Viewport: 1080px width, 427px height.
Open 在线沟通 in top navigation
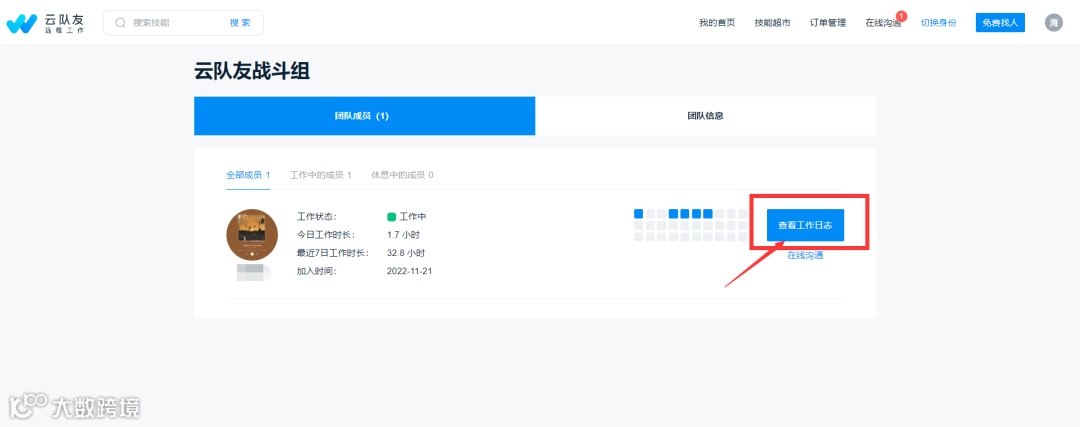[883, 23]
